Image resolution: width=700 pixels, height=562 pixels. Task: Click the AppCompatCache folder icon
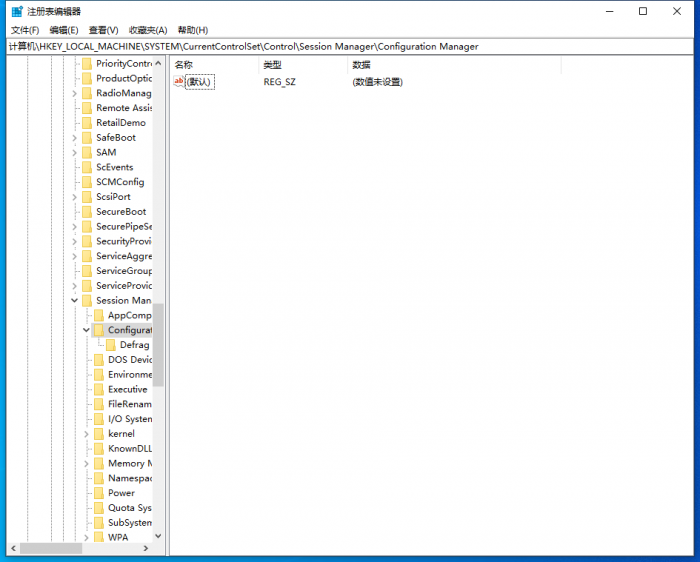tap(99, 316)
